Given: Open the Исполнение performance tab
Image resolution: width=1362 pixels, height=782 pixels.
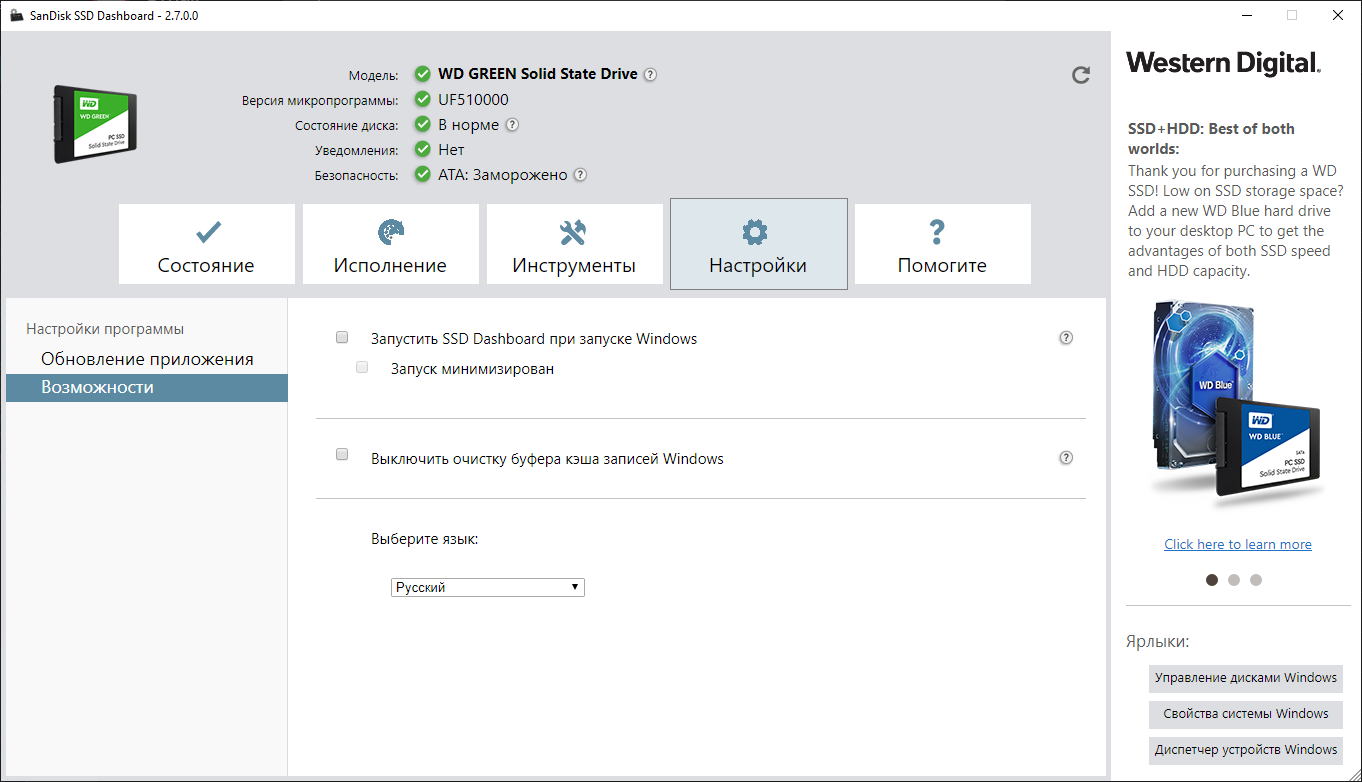Looking at the screenshot, I should coord(390,245).
